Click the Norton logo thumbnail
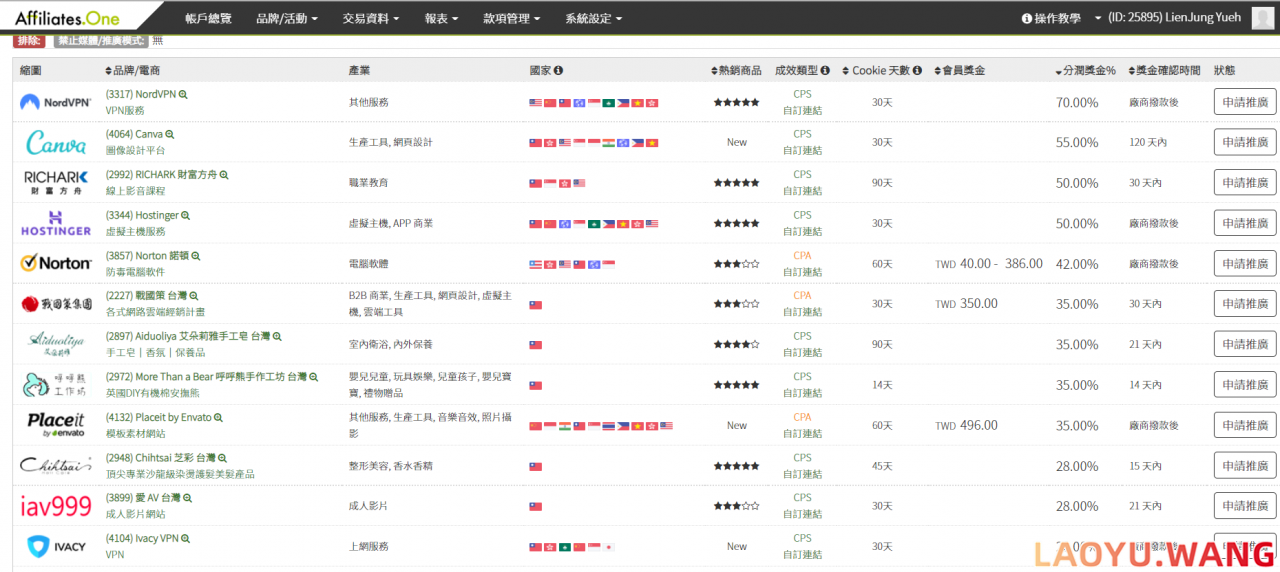Screen dimensions: 1280x572 (56, 263)
